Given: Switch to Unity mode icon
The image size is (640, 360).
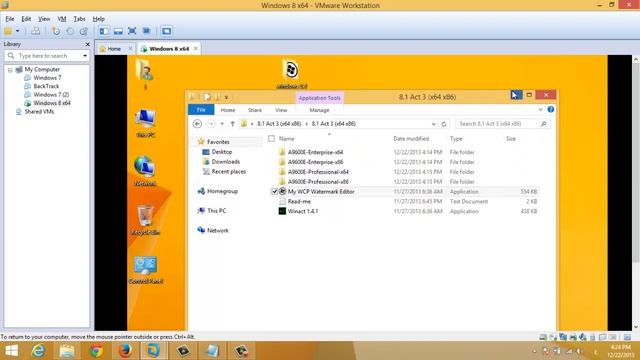Looking at the screenshot, I should 147,31.
